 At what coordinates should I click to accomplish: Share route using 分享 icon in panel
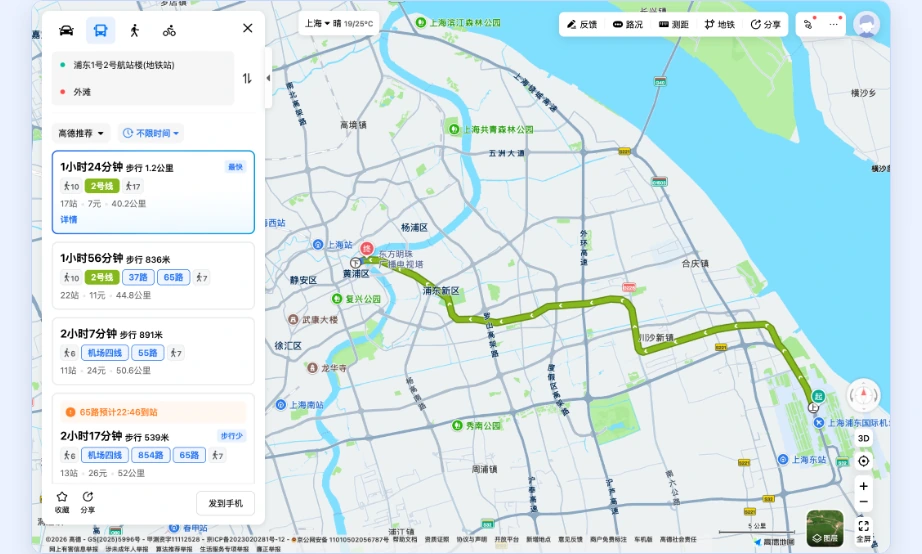pyautogui.click(x=88, y=502)
